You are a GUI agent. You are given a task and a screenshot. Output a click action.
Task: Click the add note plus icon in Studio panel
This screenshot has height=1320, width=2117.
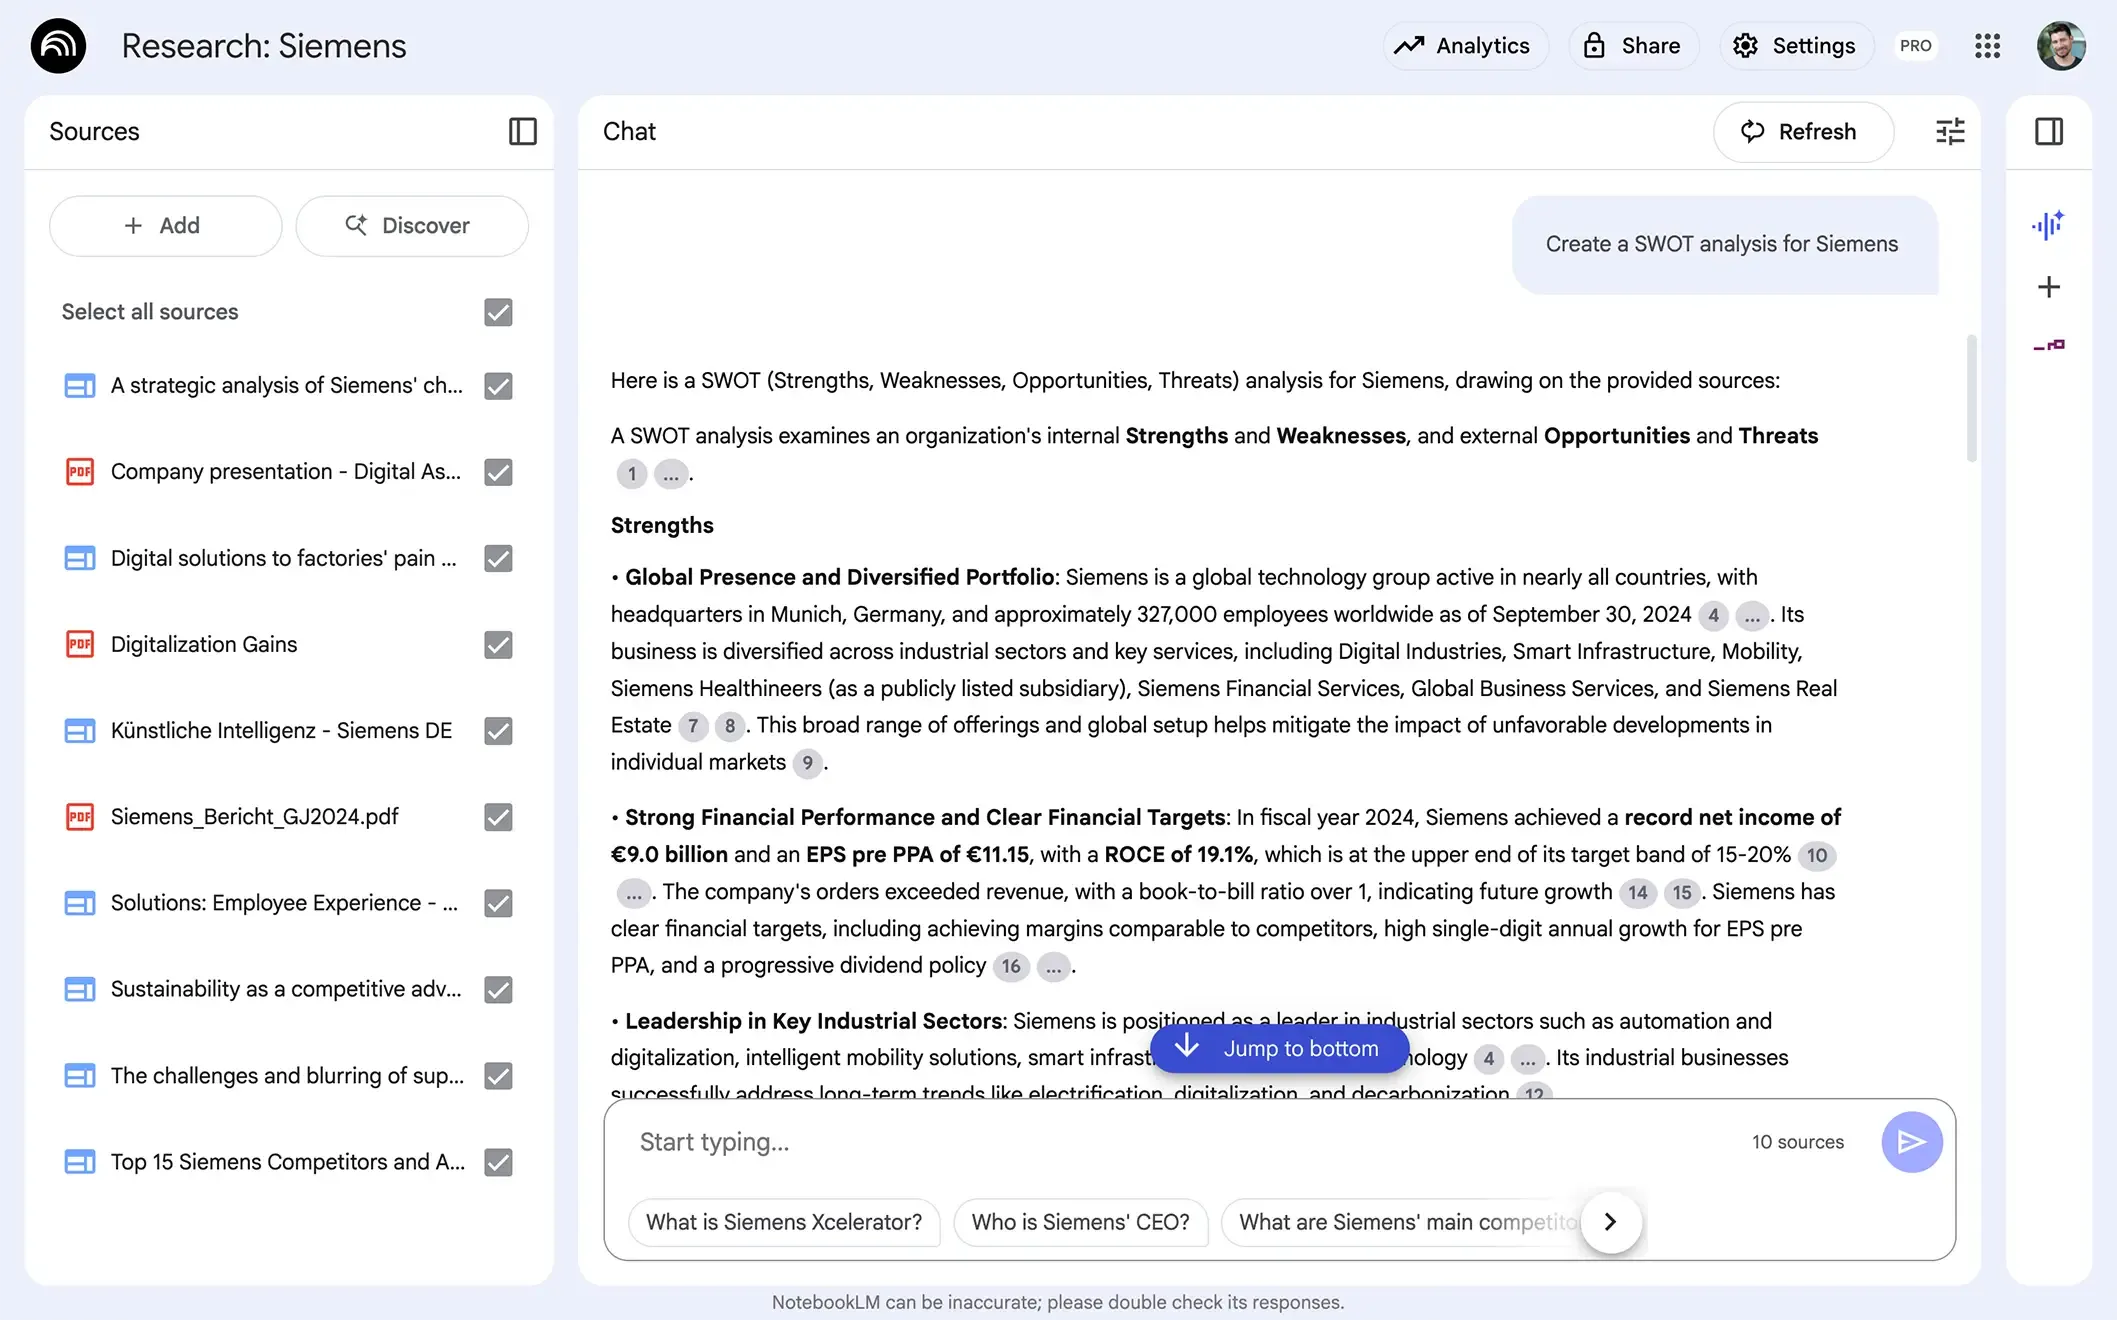coord(2048,287)
